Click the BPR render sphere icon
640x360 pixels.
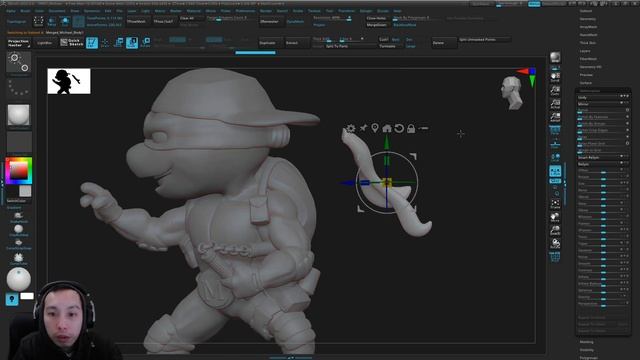coord(555,57)
